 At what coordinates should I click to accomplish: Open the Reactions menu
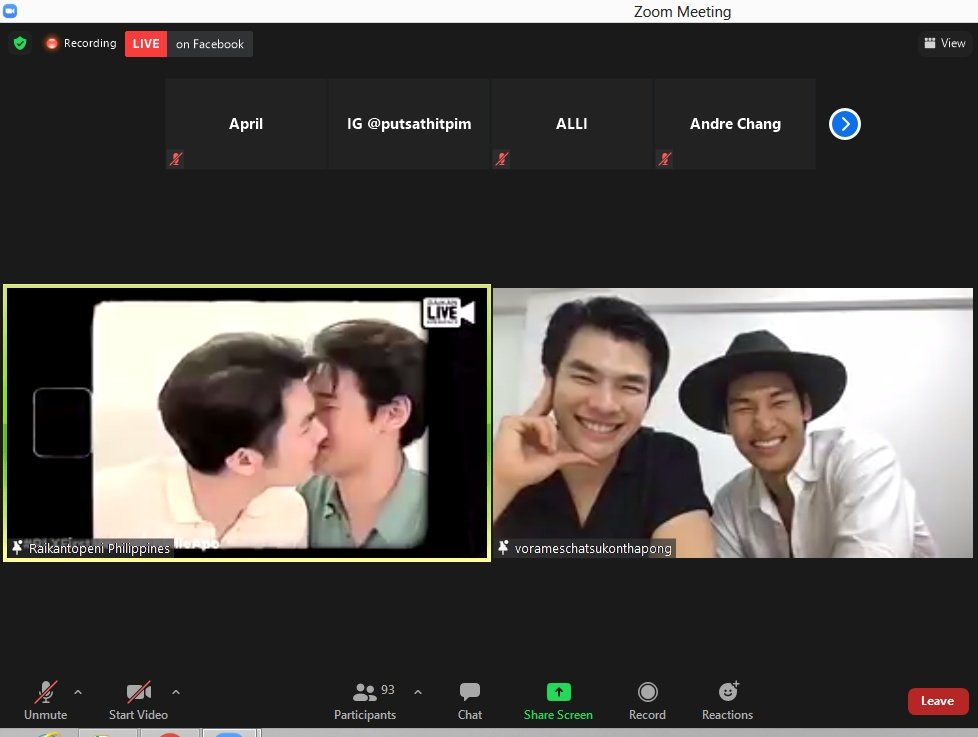(x=727, y=701)
